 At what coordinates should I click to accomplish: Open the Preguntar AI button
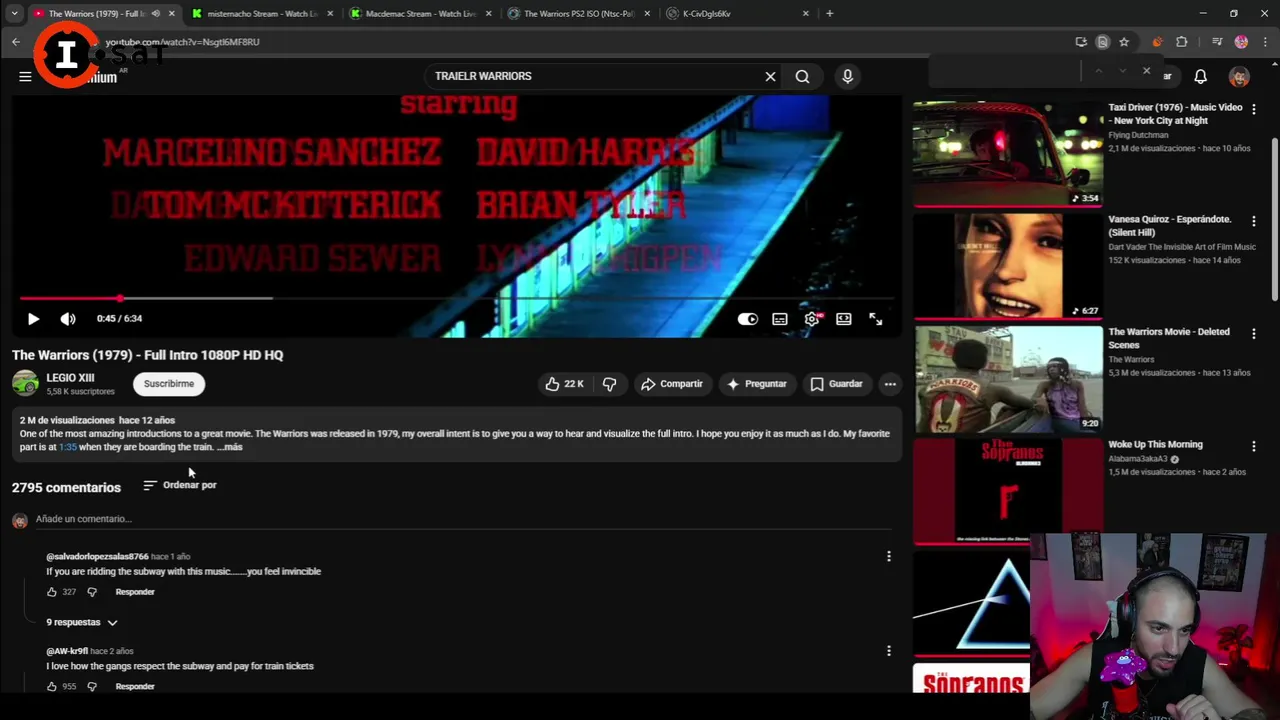click(757, 384)
